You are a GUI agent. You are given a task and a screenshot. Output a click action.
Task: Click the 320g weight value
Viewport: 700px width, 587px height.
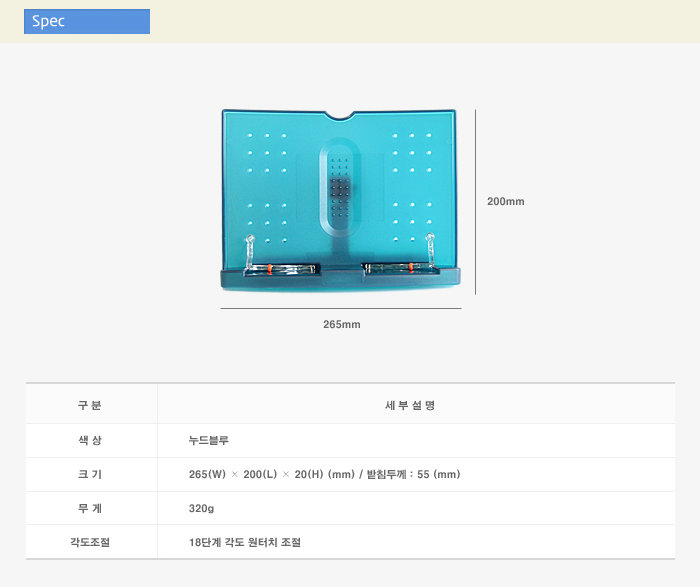point(202,508)
